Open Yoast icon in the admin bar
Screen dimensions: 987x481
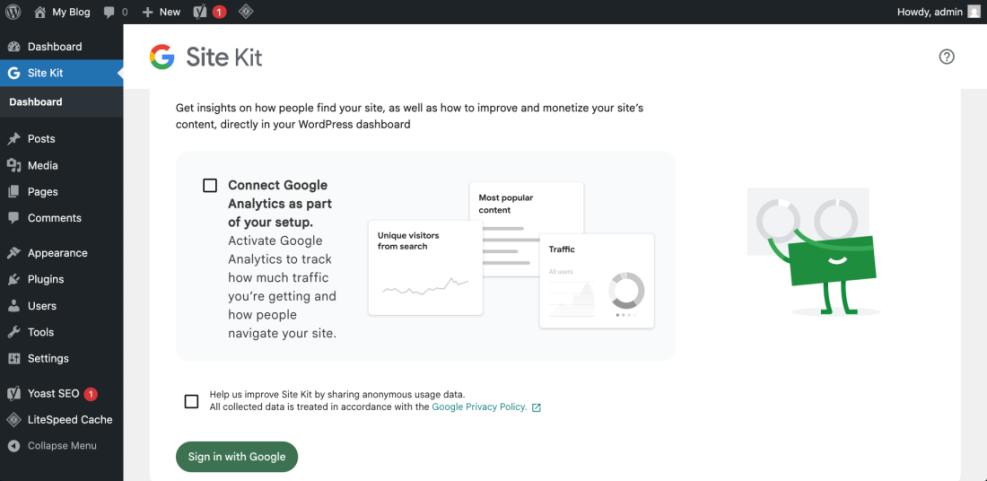200,11
